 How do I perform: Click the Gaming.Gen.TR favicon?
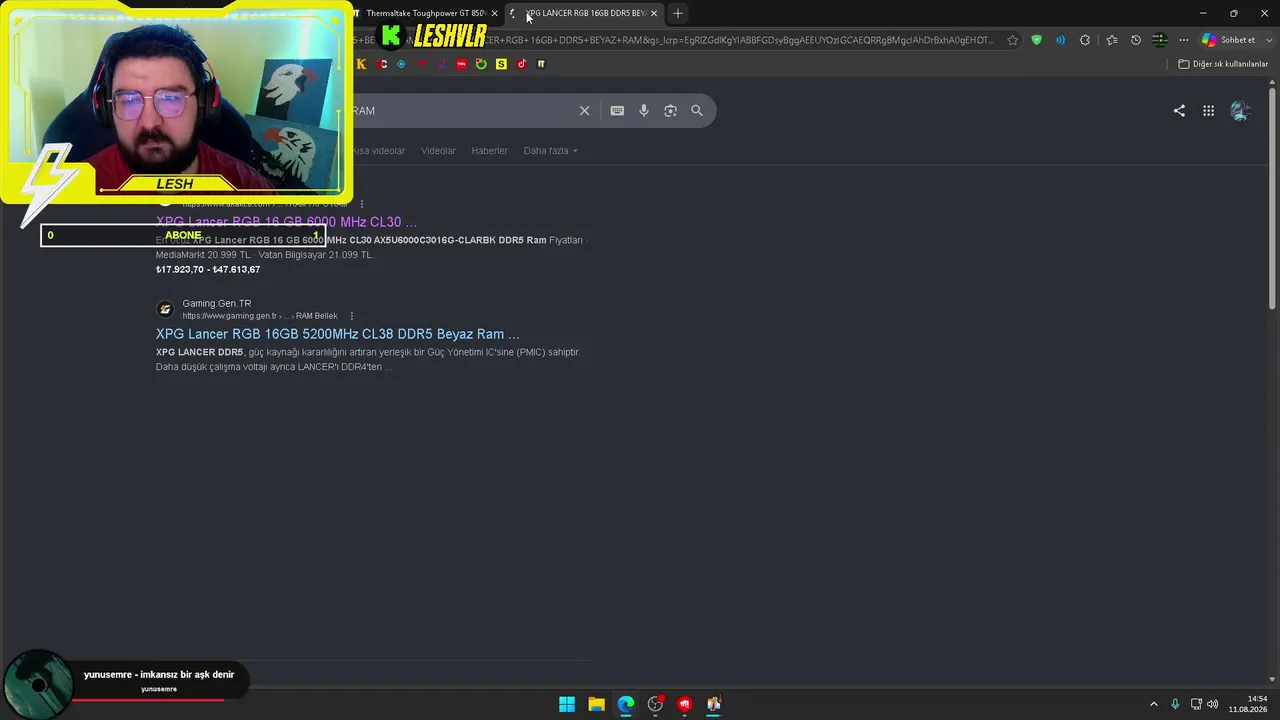(x=165, y=309)
